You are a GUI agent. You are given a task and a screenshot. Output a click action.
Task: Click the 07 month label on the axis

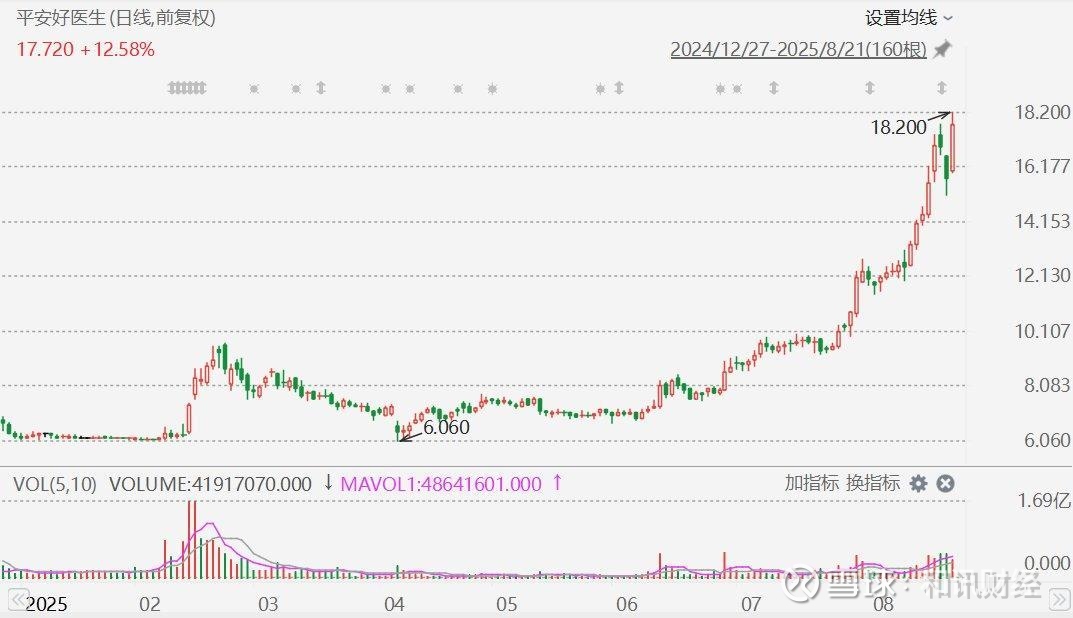[751, 604]
